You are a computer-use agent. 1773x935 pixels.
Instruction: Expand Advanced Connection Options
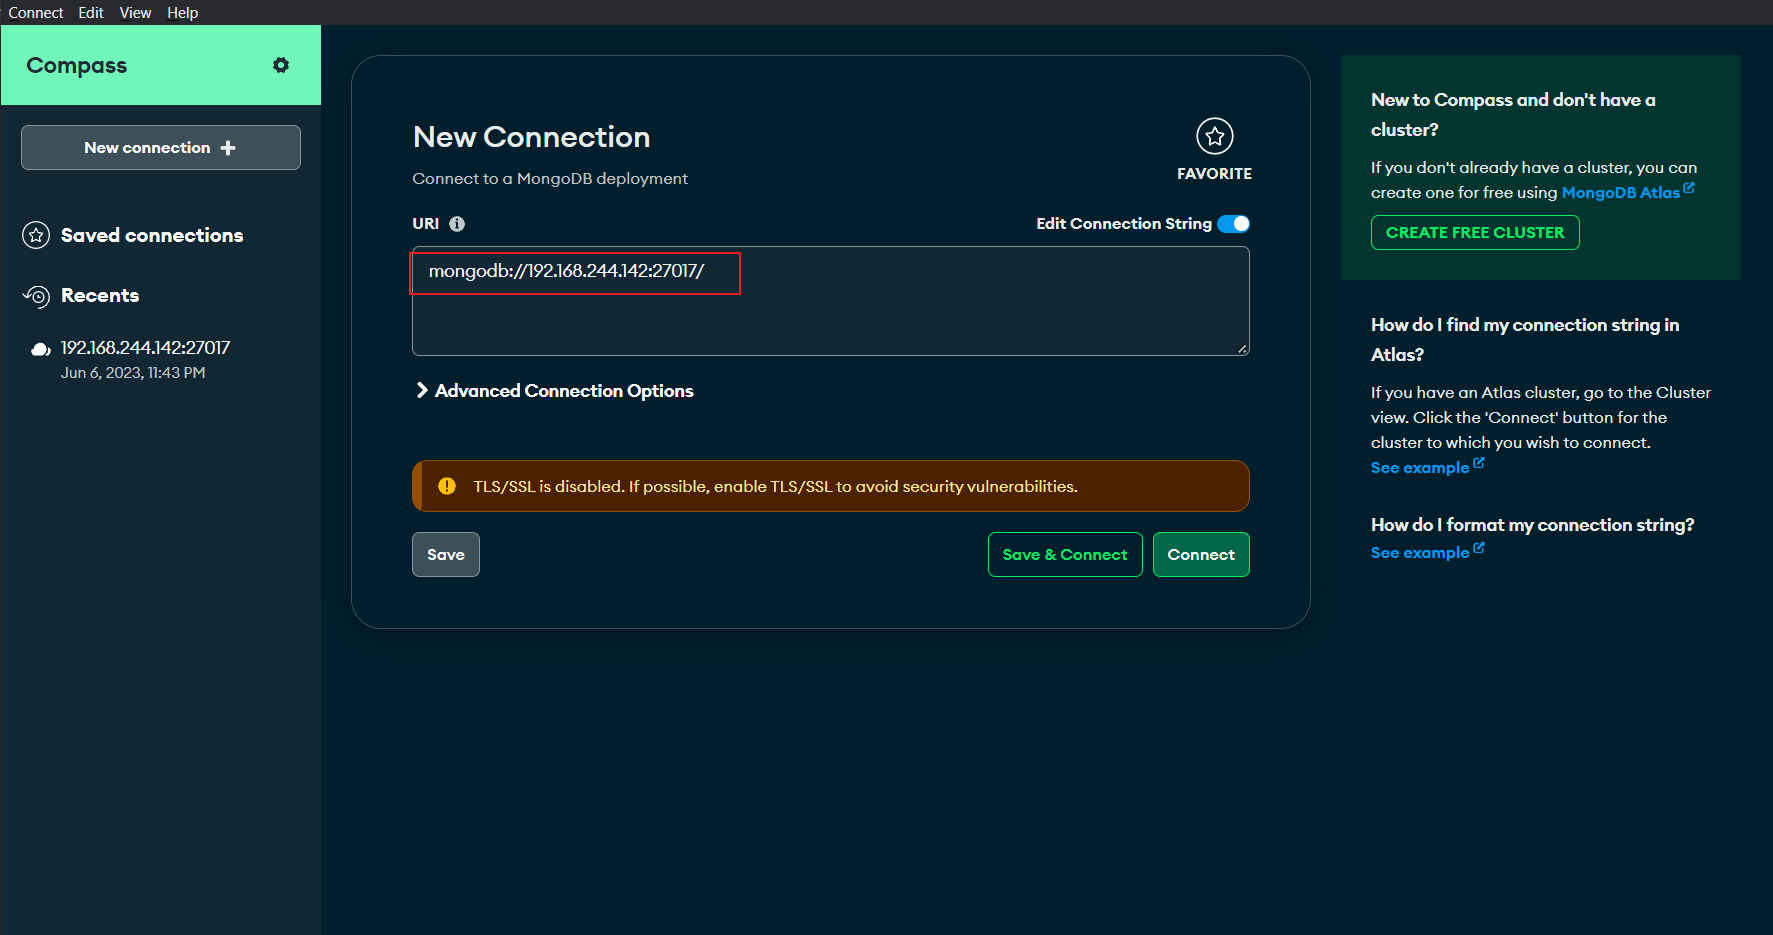554,391
